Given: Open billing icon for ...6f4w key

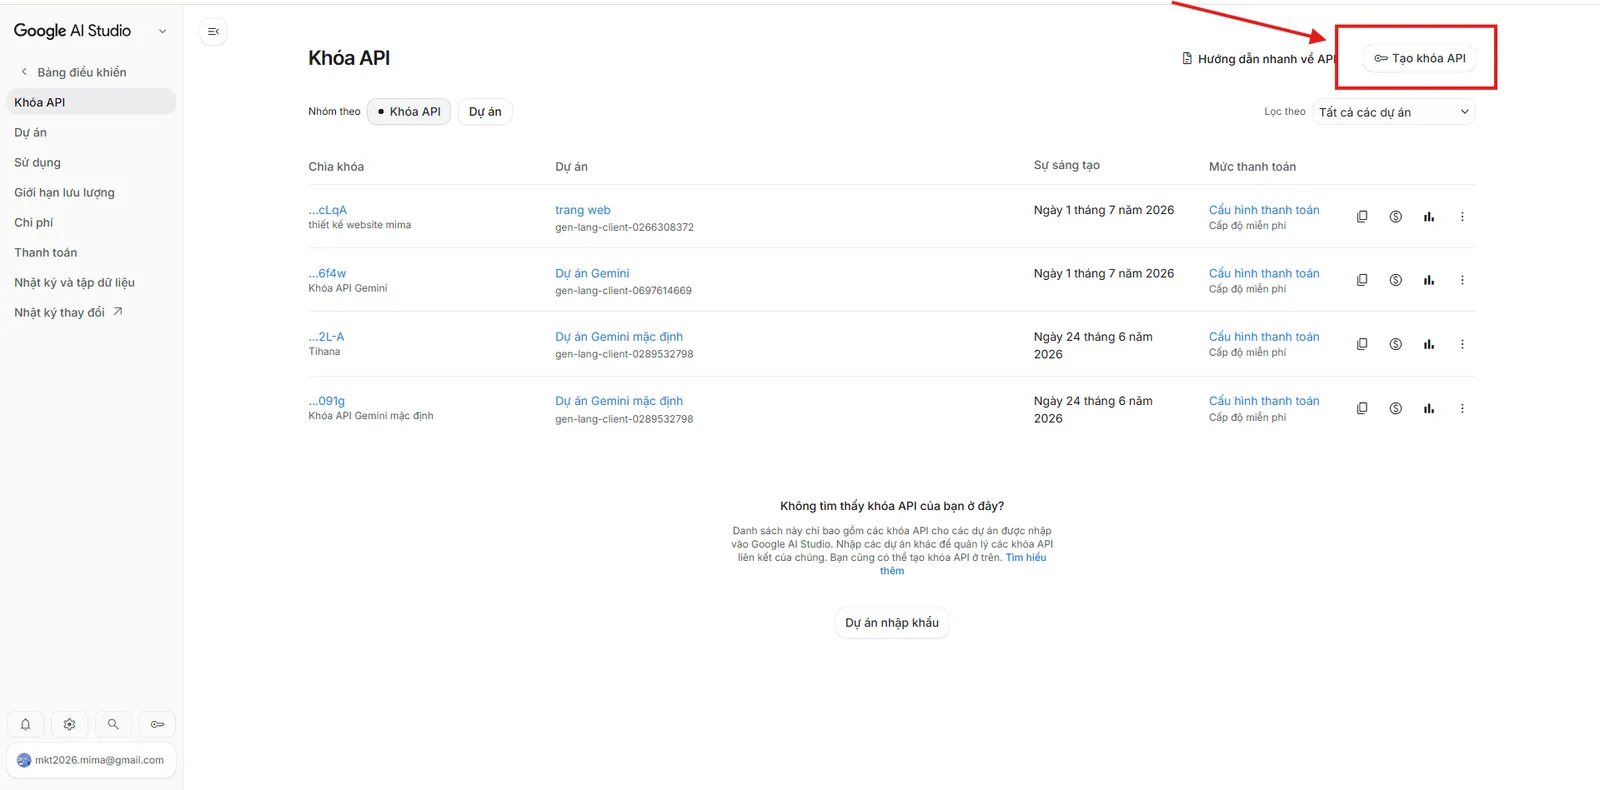Looking at the screenshot, I should pyautogui.click(x=1395, y=280).
